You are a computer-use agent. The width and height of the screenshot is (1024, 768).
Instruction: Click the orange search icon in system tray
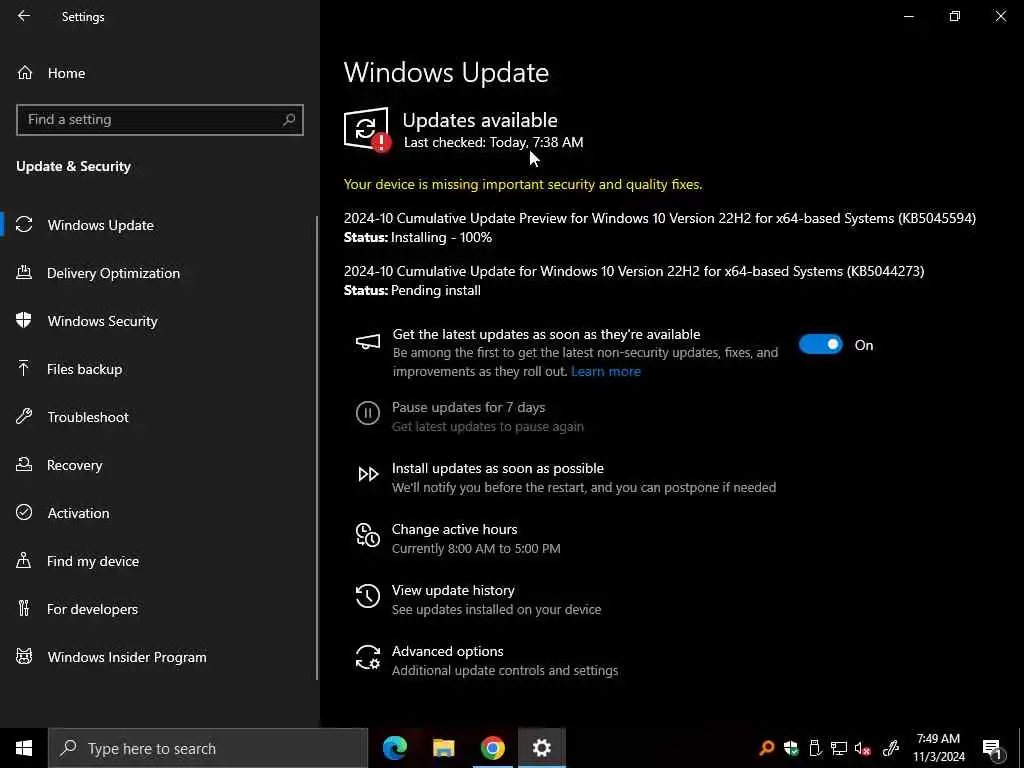pyautogui.click(x=767, y=748)
